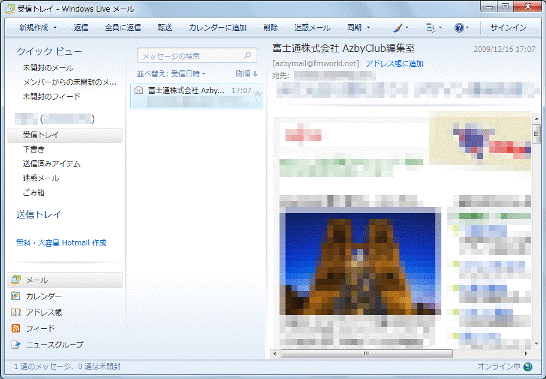This screenshot has width=546, height=379.
Task: Click 無料・大容量 Hotmail 作成 link
Action: coord(61,242)
